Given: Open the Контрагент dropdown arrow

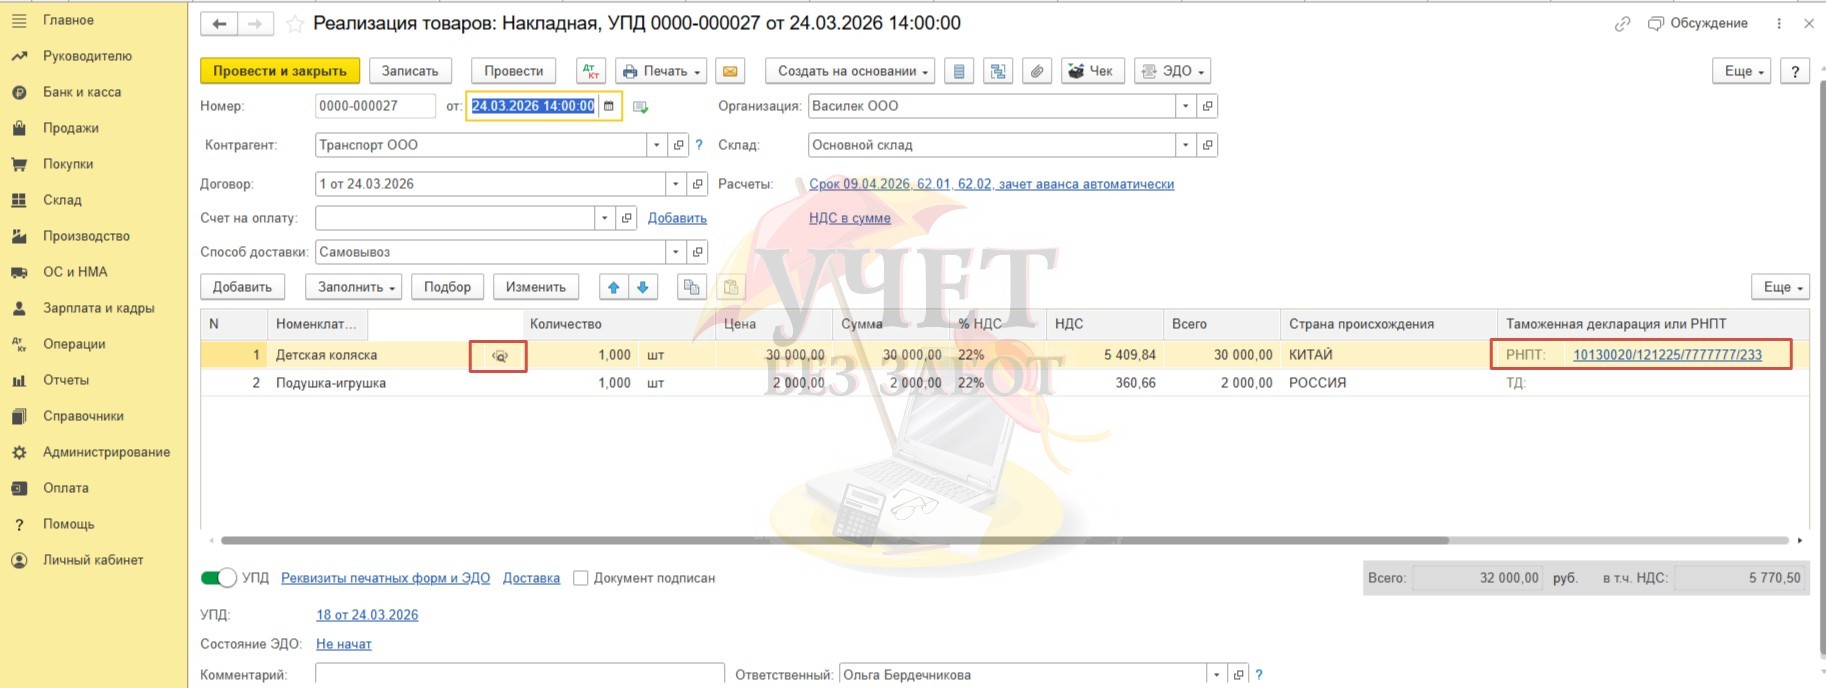Looking at the screenshot, I should (x=657, y=145).
